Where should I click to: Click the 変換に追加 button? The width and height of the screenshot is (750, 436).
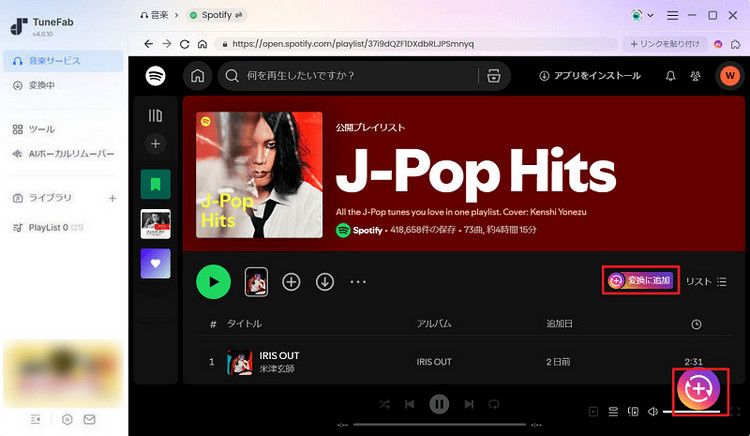pos(640,280)
